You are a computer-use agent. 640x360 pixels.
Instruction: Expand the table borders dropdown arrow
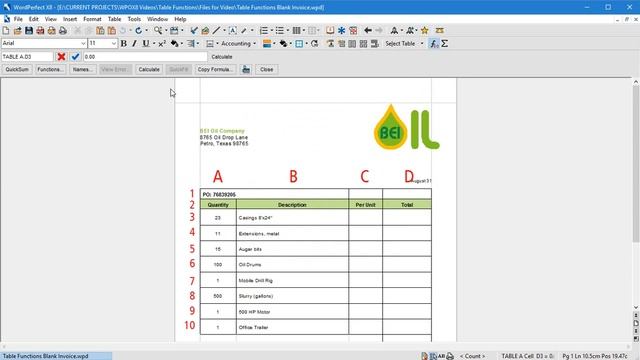(306, 44)
